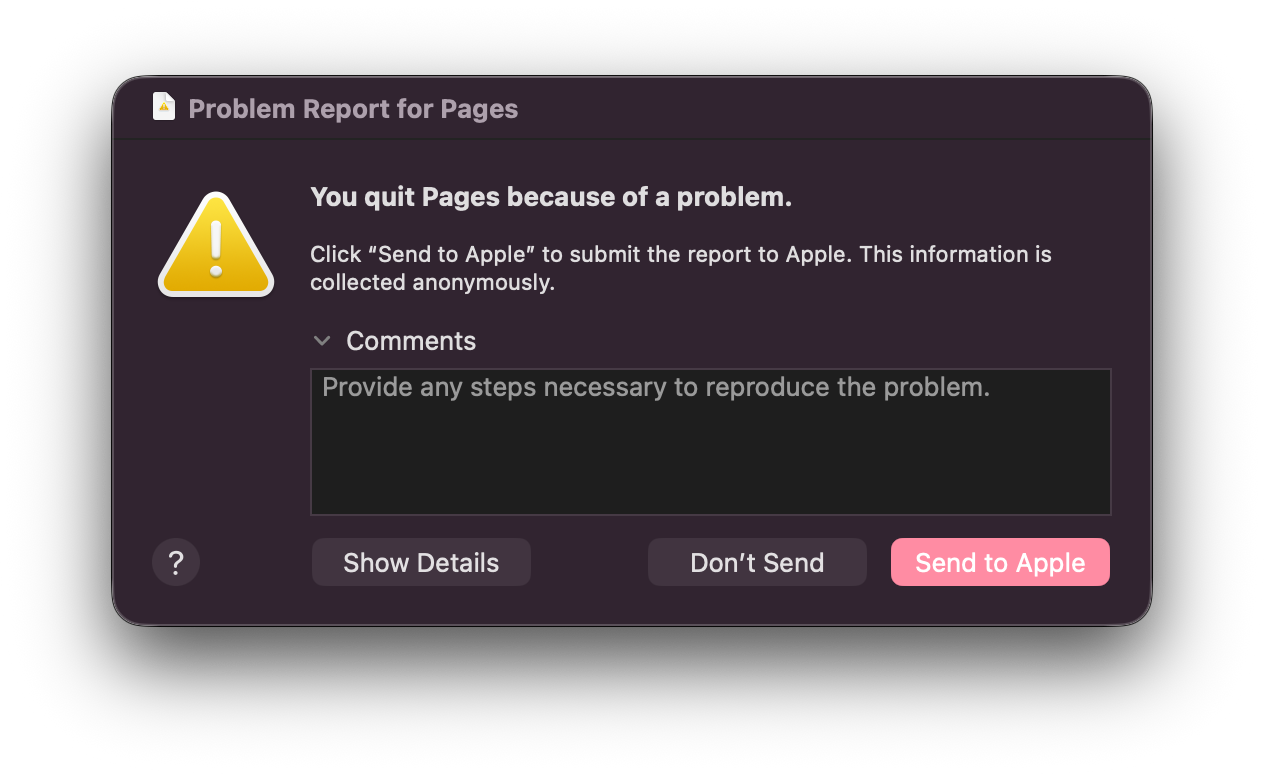
Task: Click the "Send to Apple" phrase in the description
Action: coord(451,254)
